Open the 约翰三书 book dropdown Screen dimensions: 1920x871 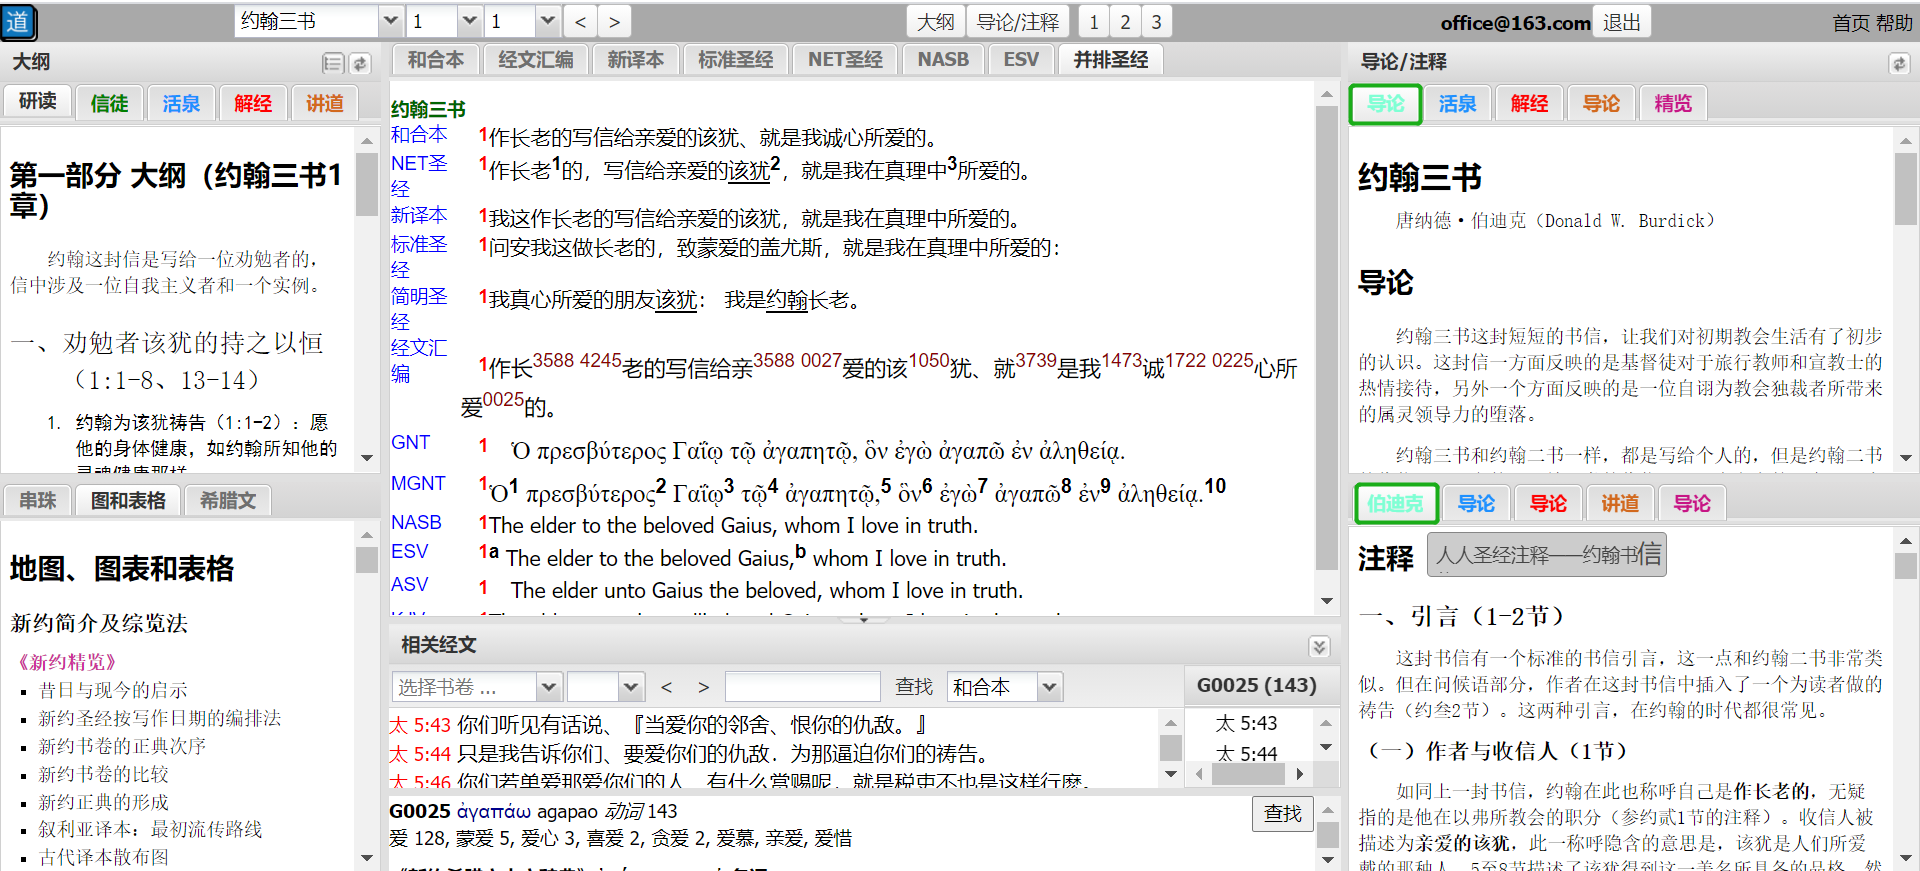point(390,21)
